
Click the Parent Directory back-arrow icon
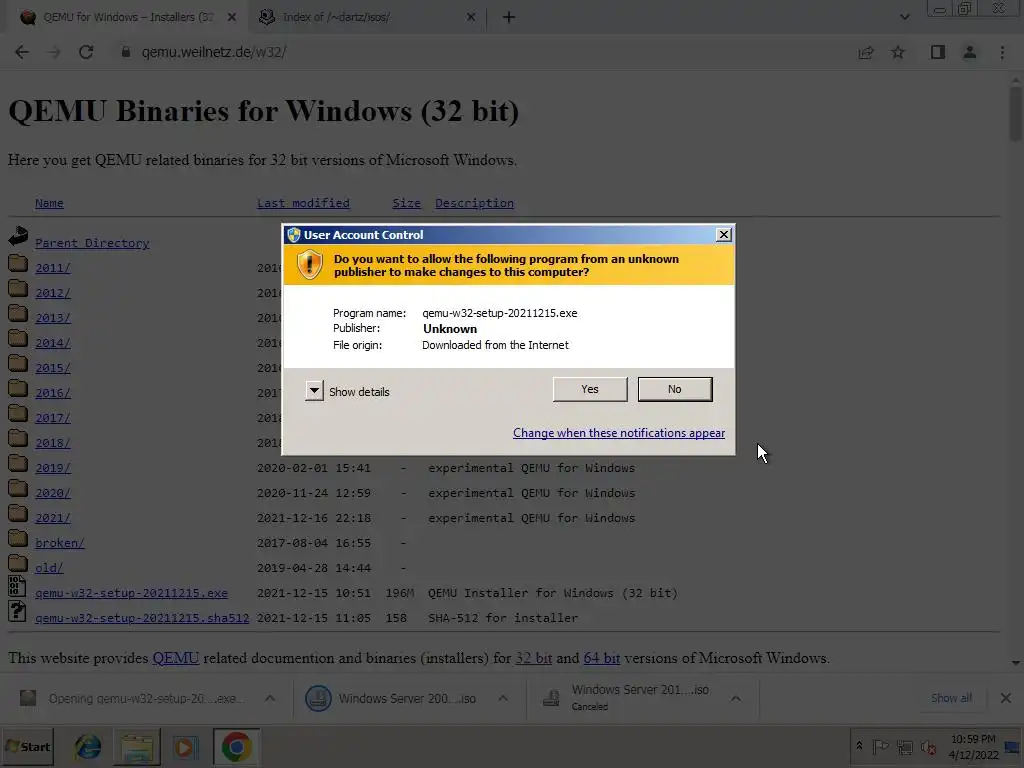tap(18, 236)
